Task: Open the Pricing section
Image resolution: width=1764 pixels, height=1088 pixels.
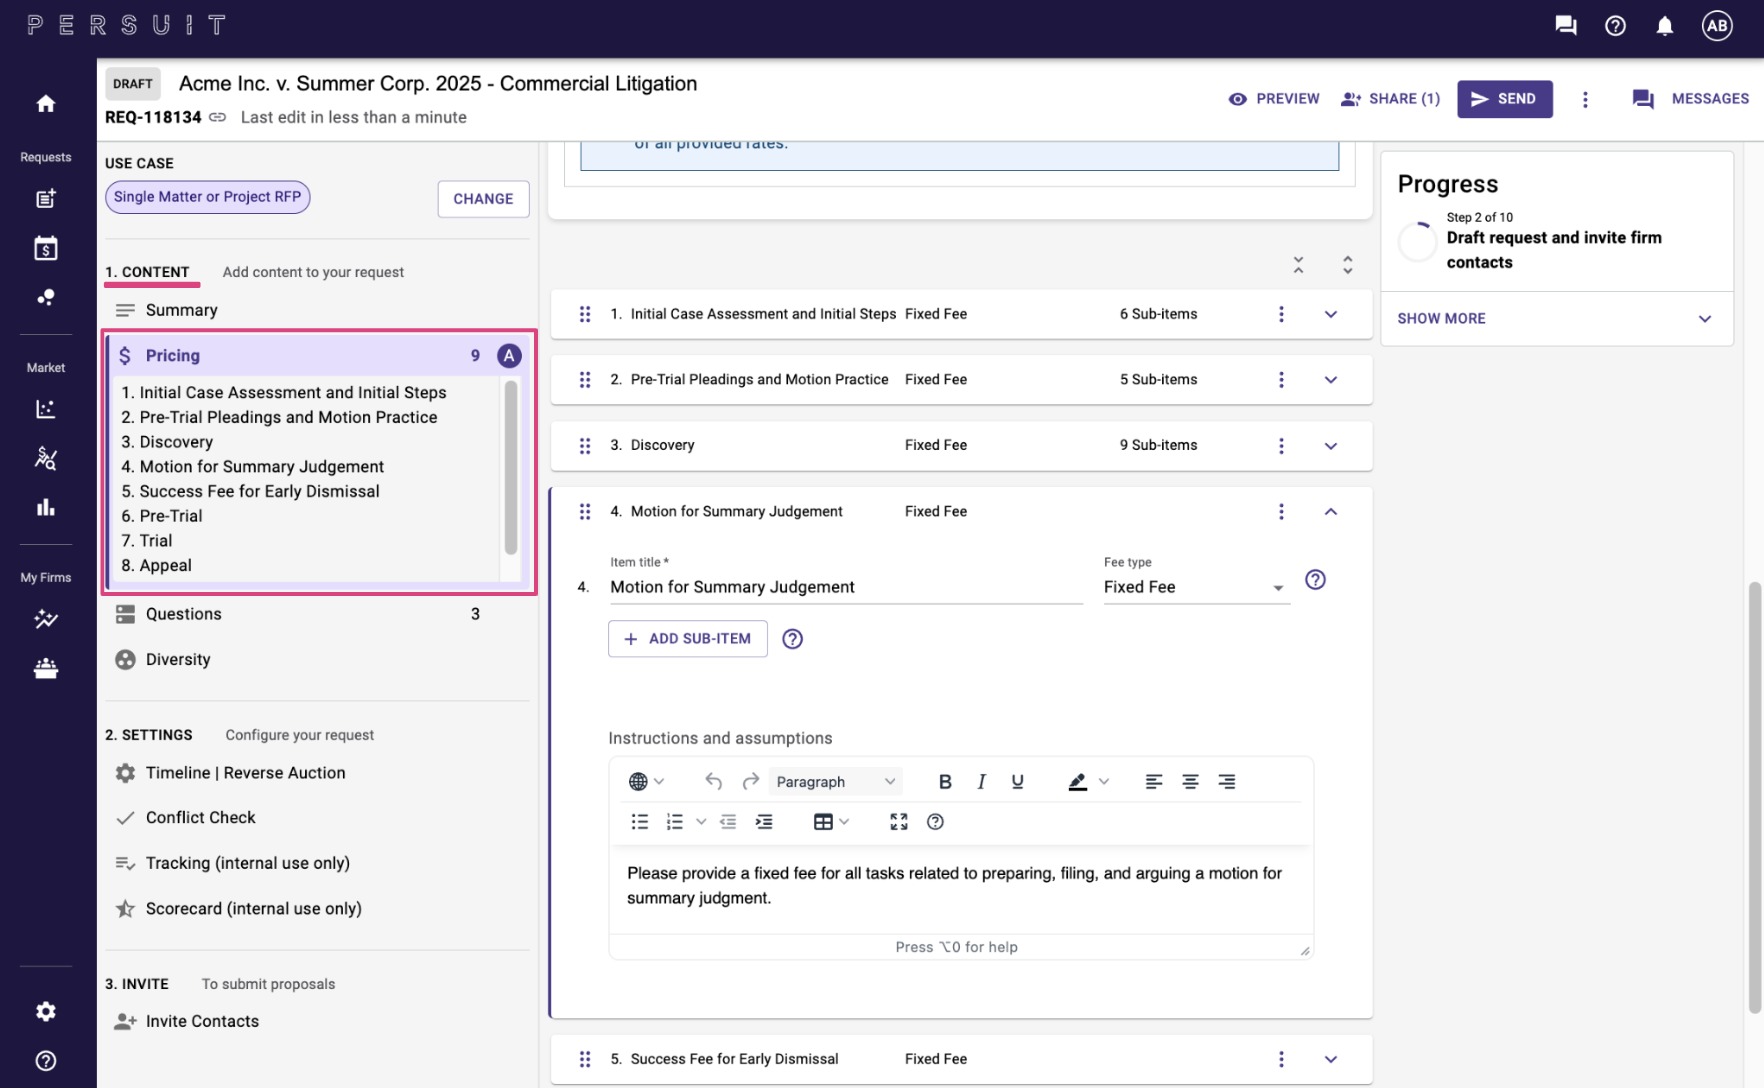Action: tap(318, 355)
